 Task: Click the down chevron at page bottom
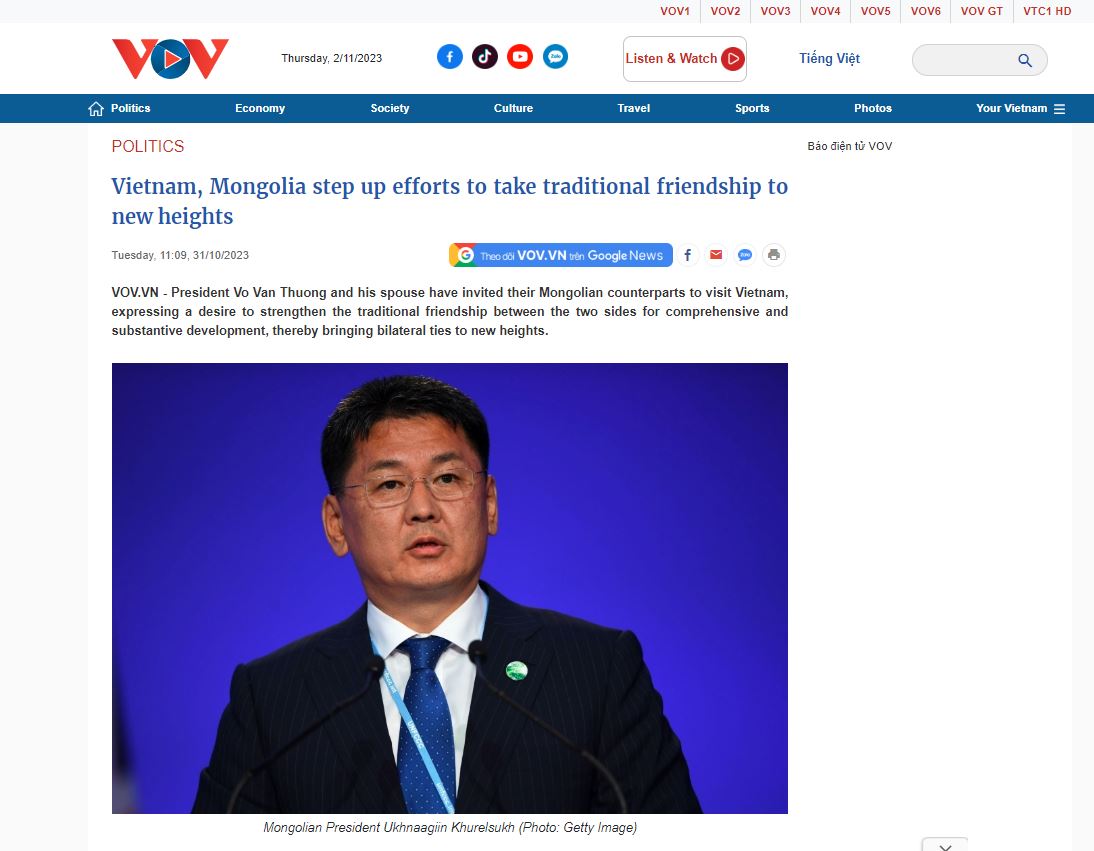click(x=945, y=845)
